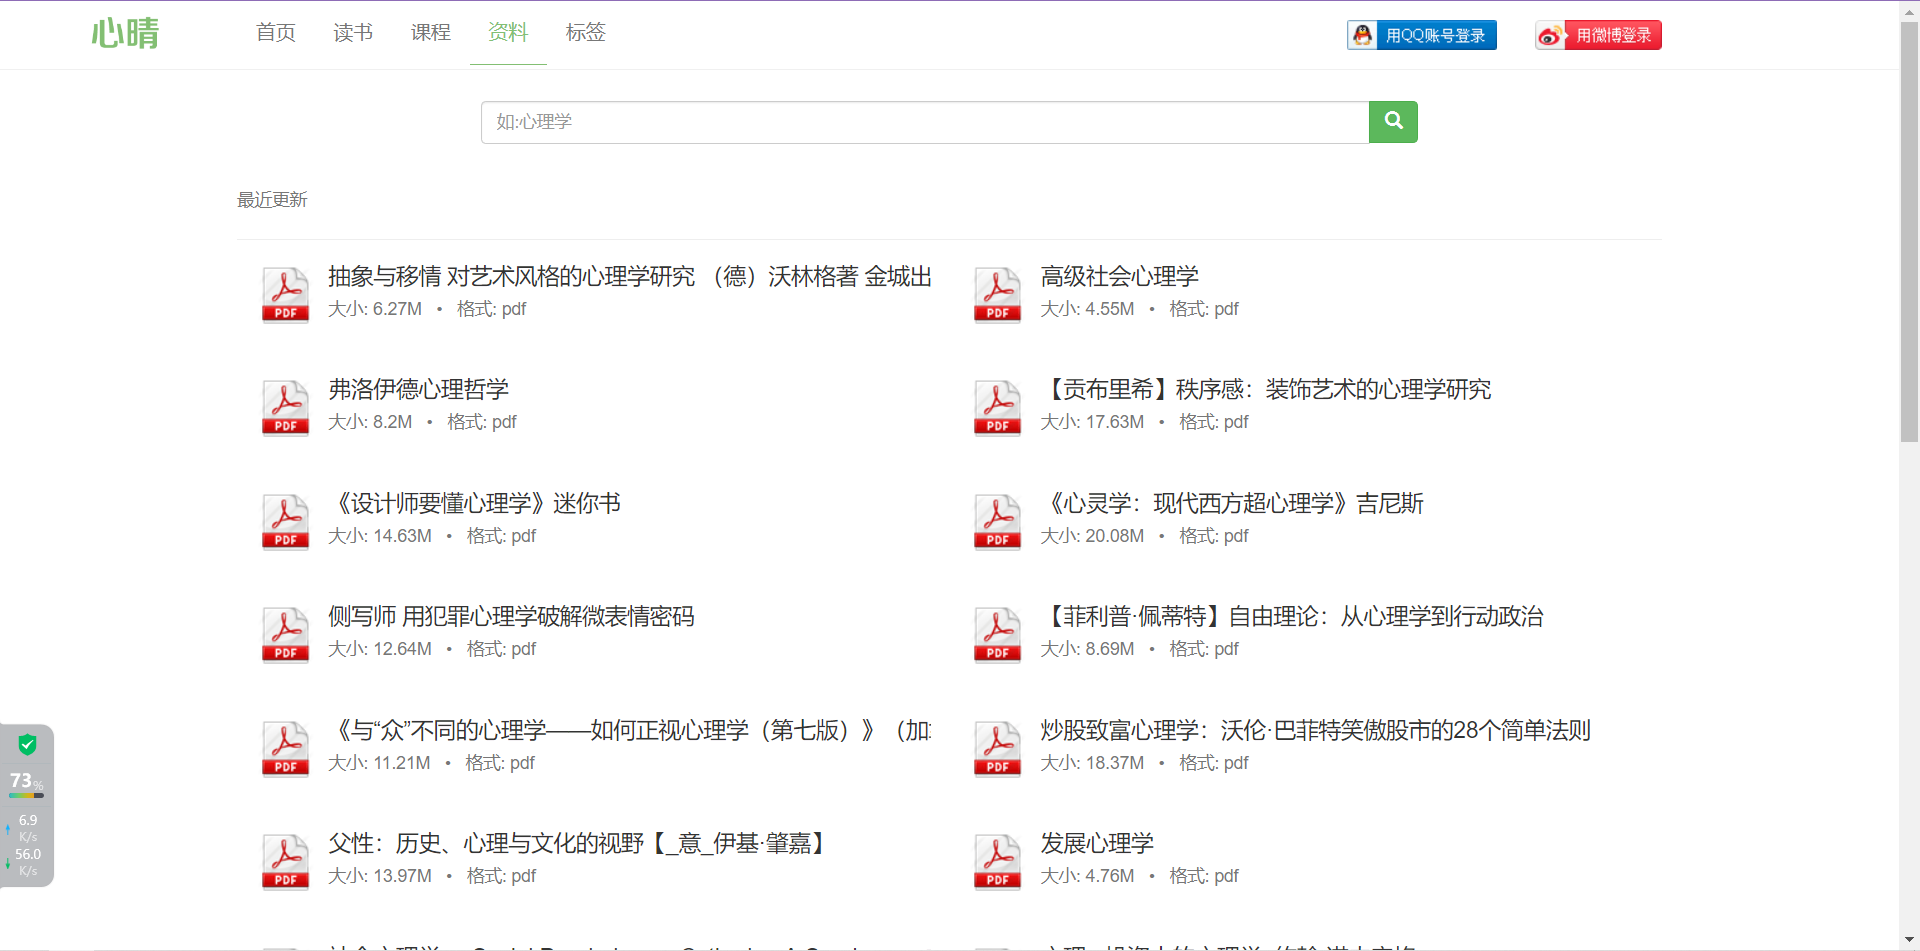The height and width of the screenshot is (951, 1920).
Task: Open 【贡布里希】秩序感 title link
Action: tap(1266, 389)
